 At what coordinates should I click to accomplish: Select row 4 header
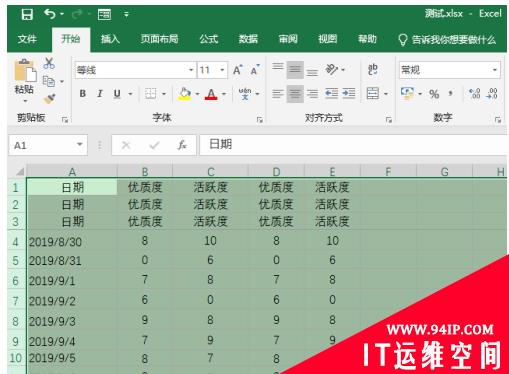tap(16, 241)
